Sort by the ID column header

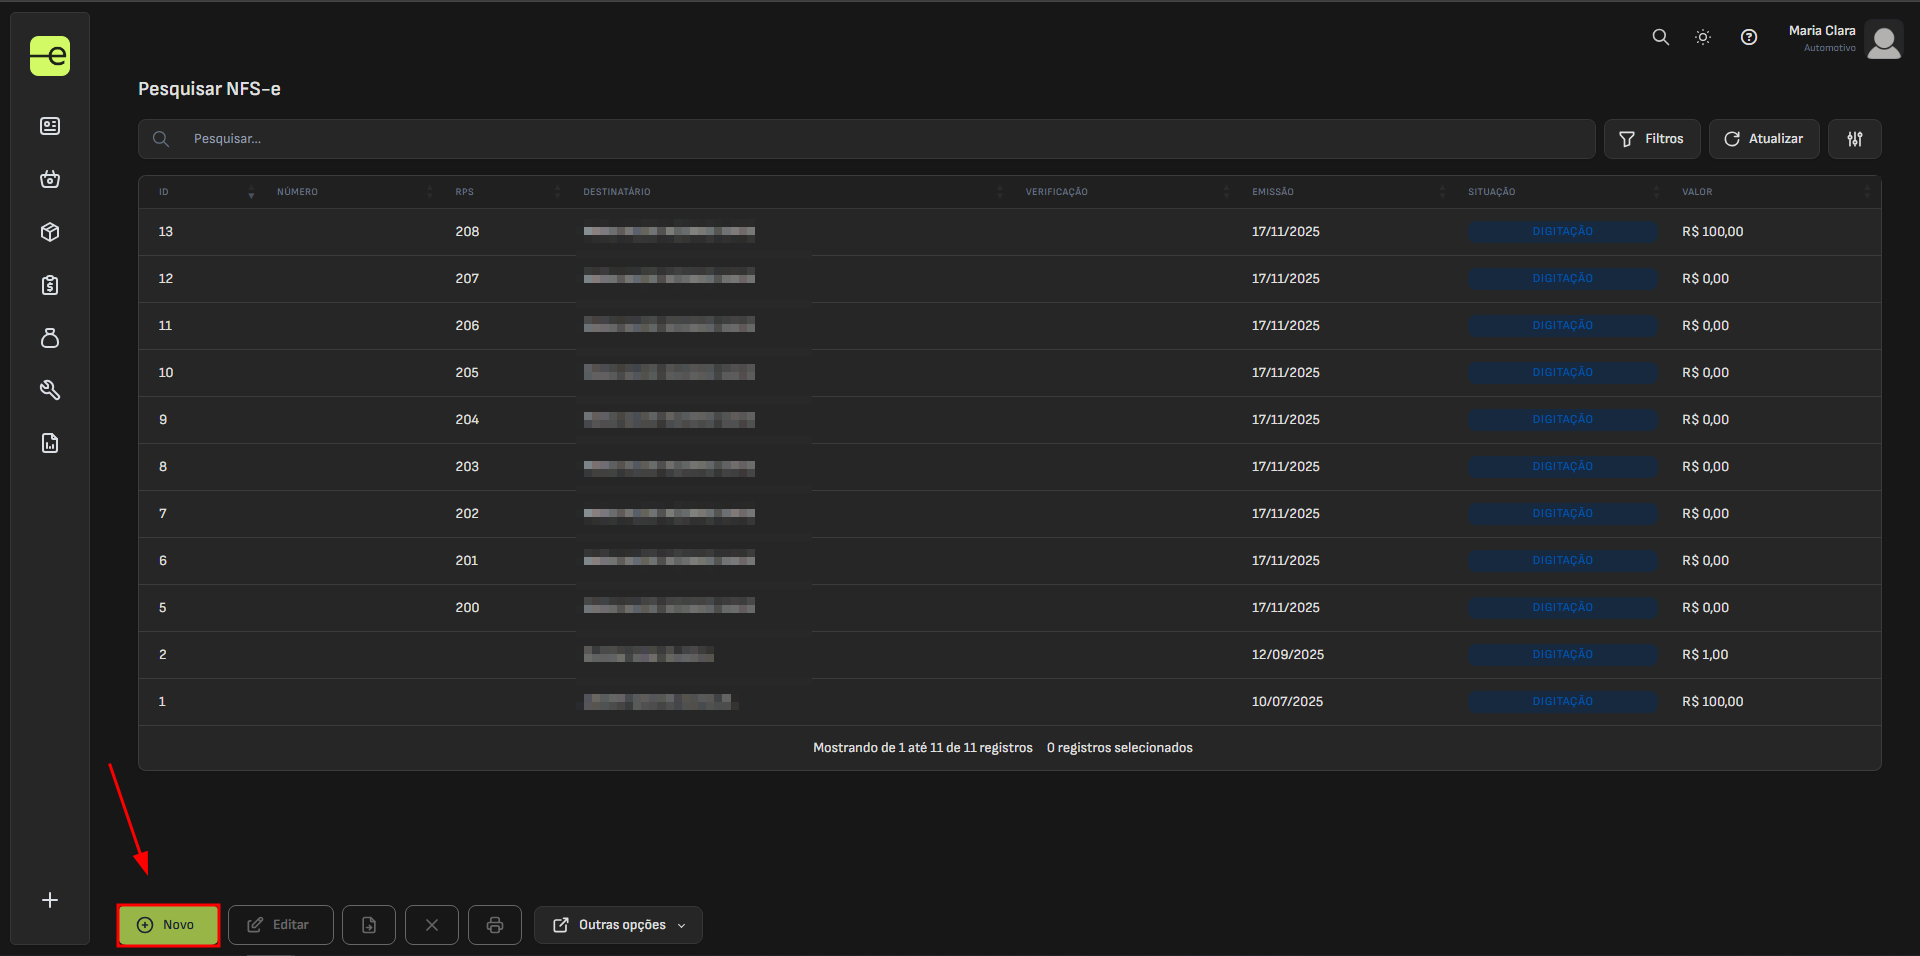[x=164, y=192]
